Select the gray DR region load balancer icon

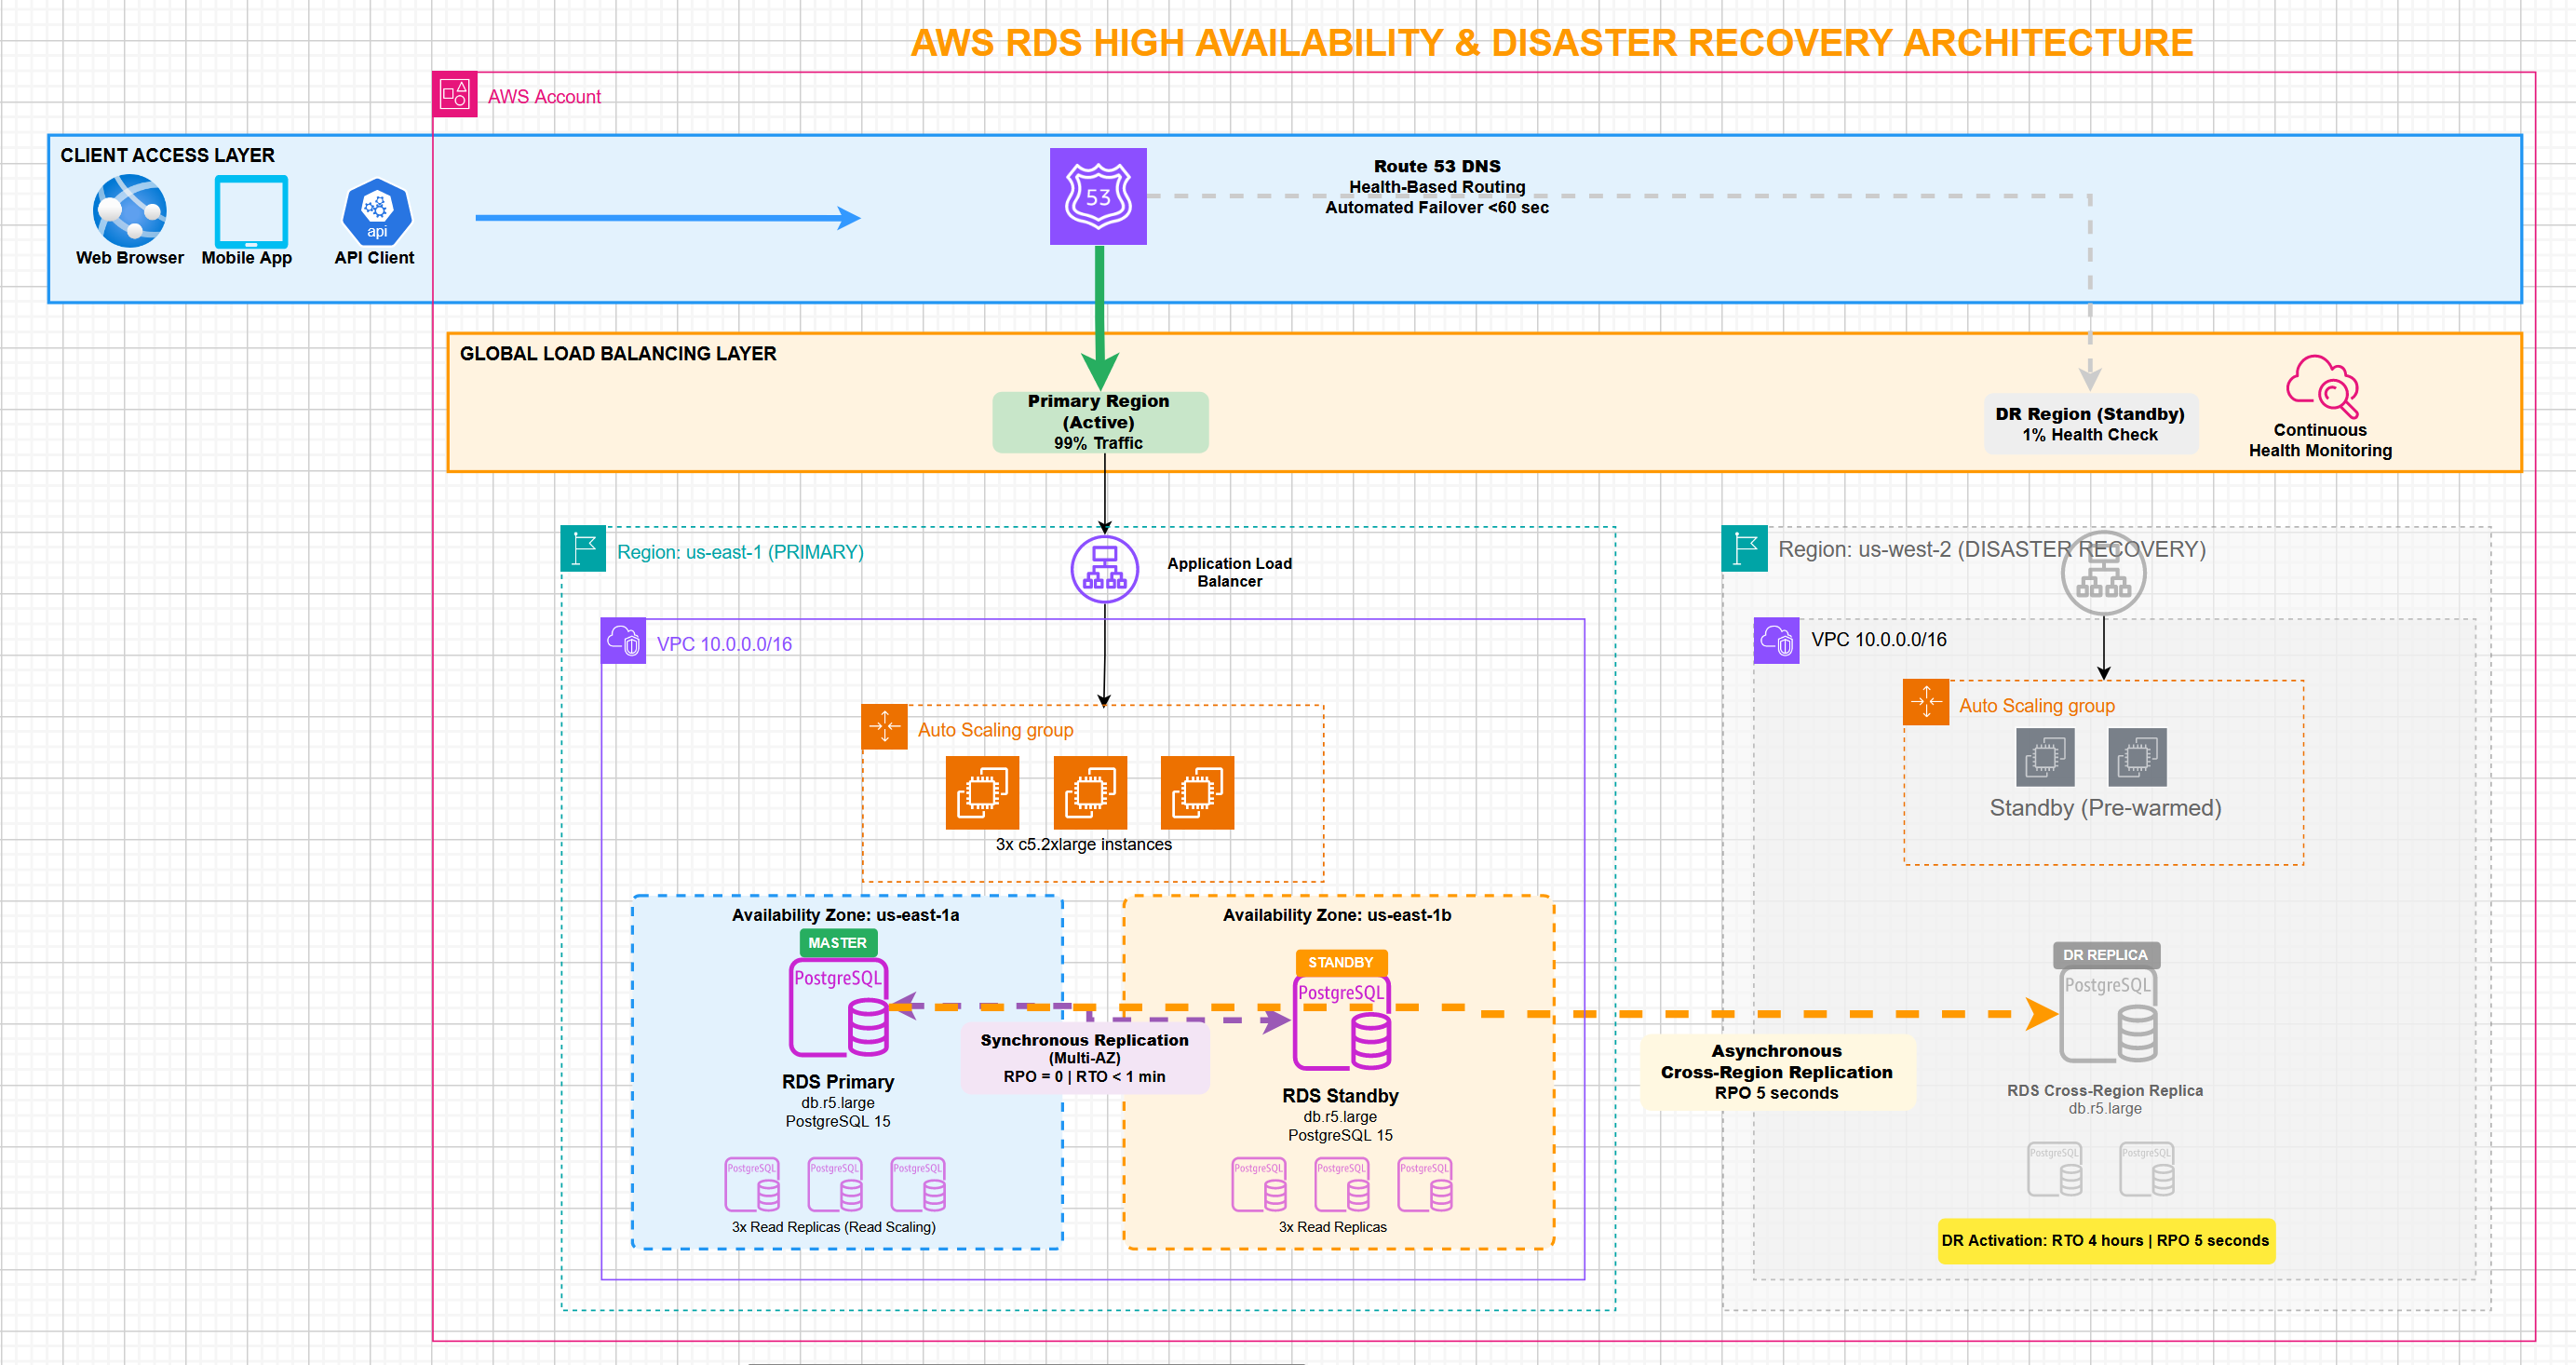click(x=2104, y=573)
